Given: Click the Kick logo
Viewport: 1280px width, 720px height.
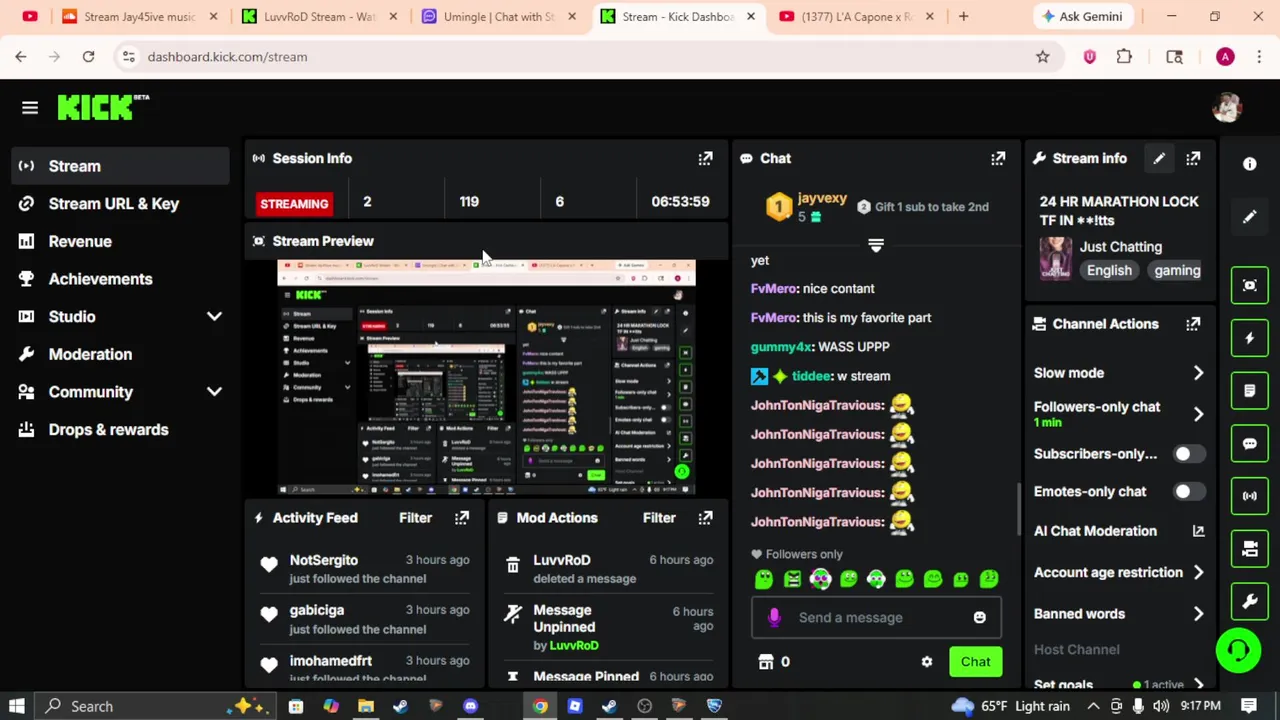Looking at the screenshot, I should (x=103, y=107).
